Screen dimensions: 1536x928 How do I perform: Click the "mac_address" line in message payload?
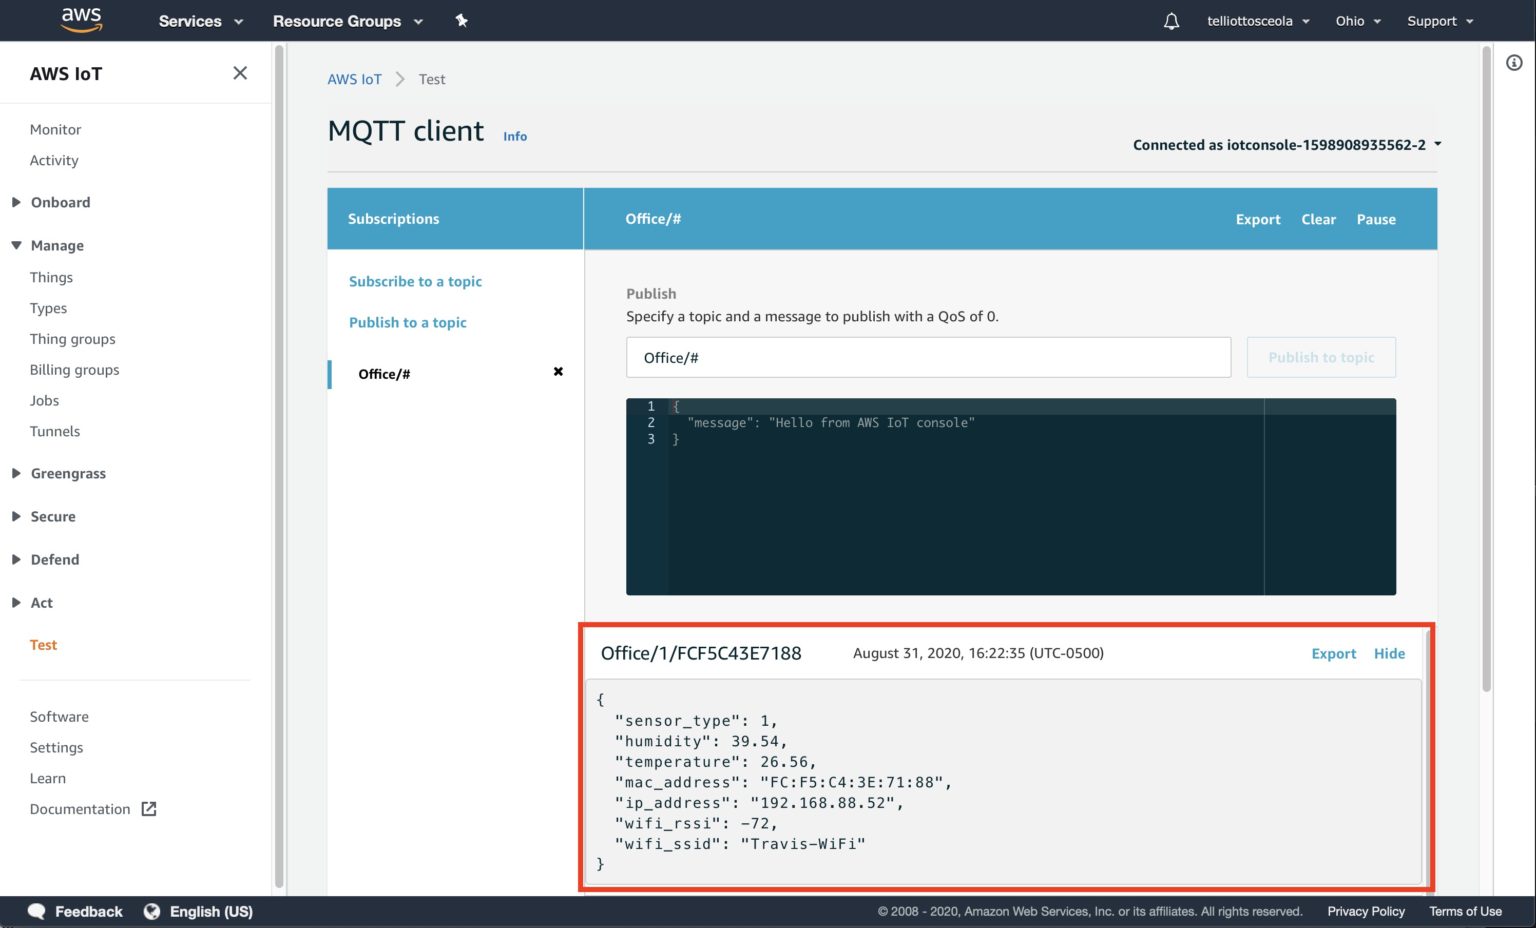coord(783,782)
